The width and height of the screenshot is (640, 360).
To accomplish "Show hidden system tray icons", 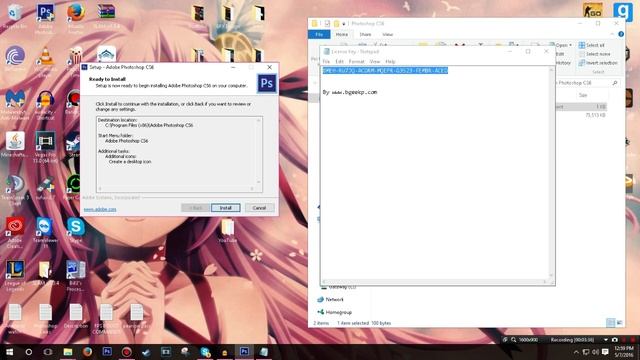I will (x=576, y=352).
